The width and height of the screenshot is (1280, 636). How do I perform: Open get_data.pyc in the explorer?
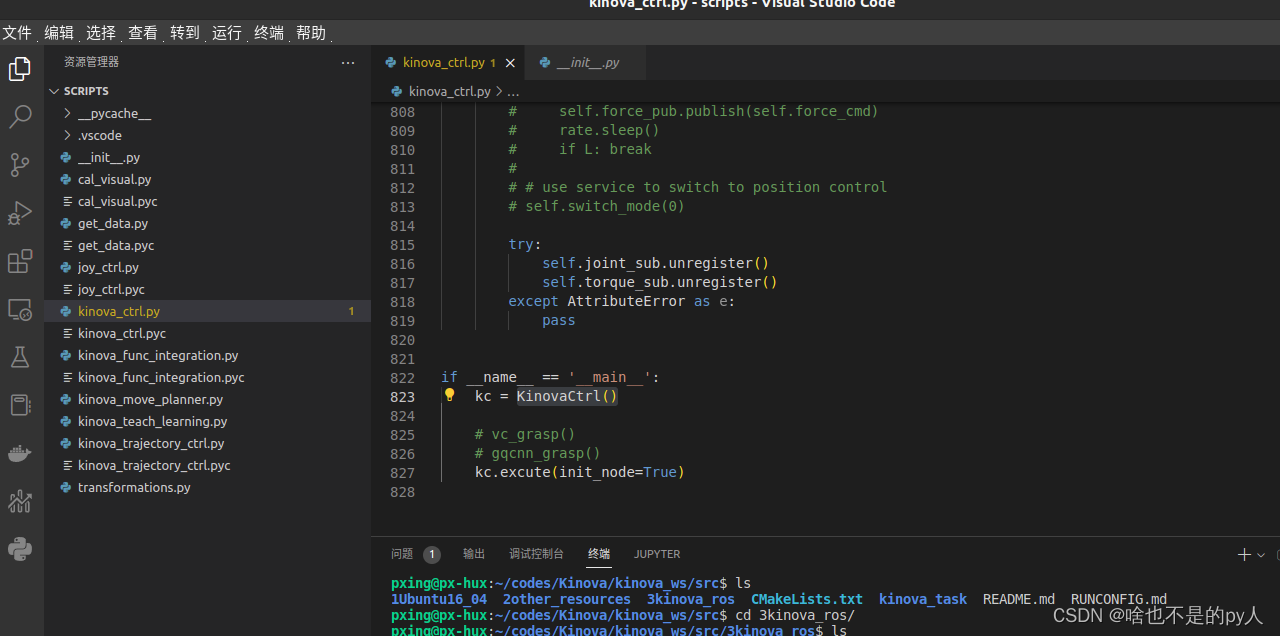(207, 245)
